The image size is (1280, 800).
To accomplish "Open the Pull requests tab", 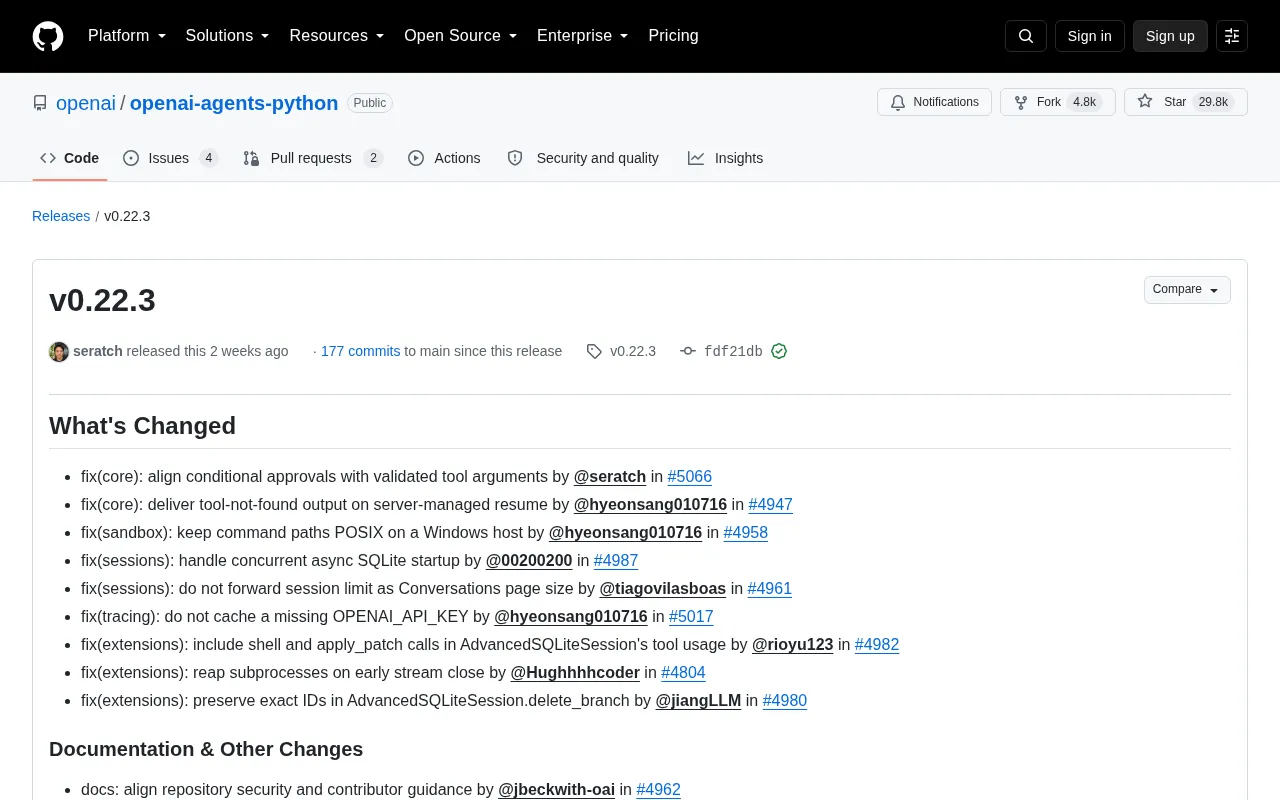I will click(312, 158).
